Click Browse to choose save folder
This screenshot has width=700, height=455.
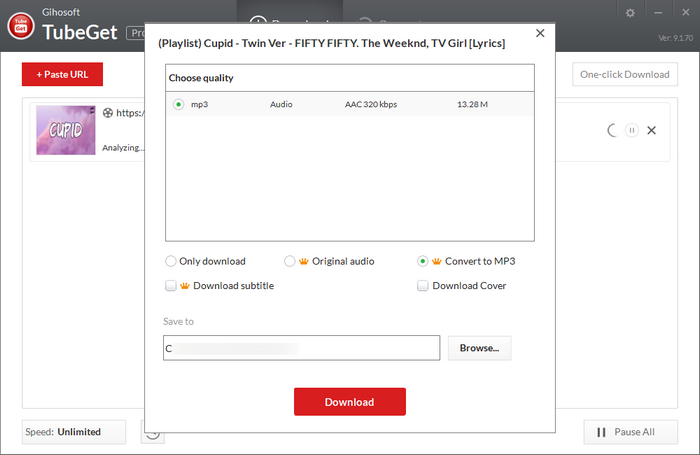480,348
